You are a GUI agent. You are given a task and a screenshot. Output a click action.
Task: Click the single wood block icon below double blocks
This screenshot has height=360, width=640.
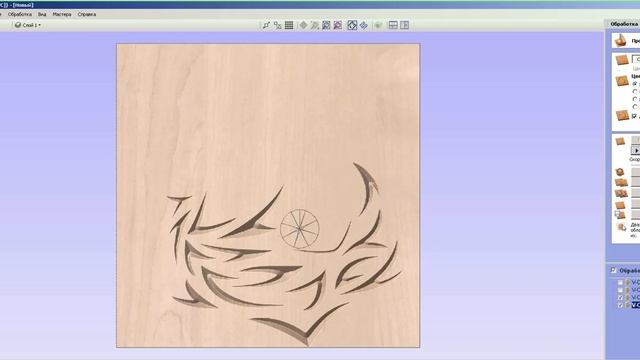[620, 204]
